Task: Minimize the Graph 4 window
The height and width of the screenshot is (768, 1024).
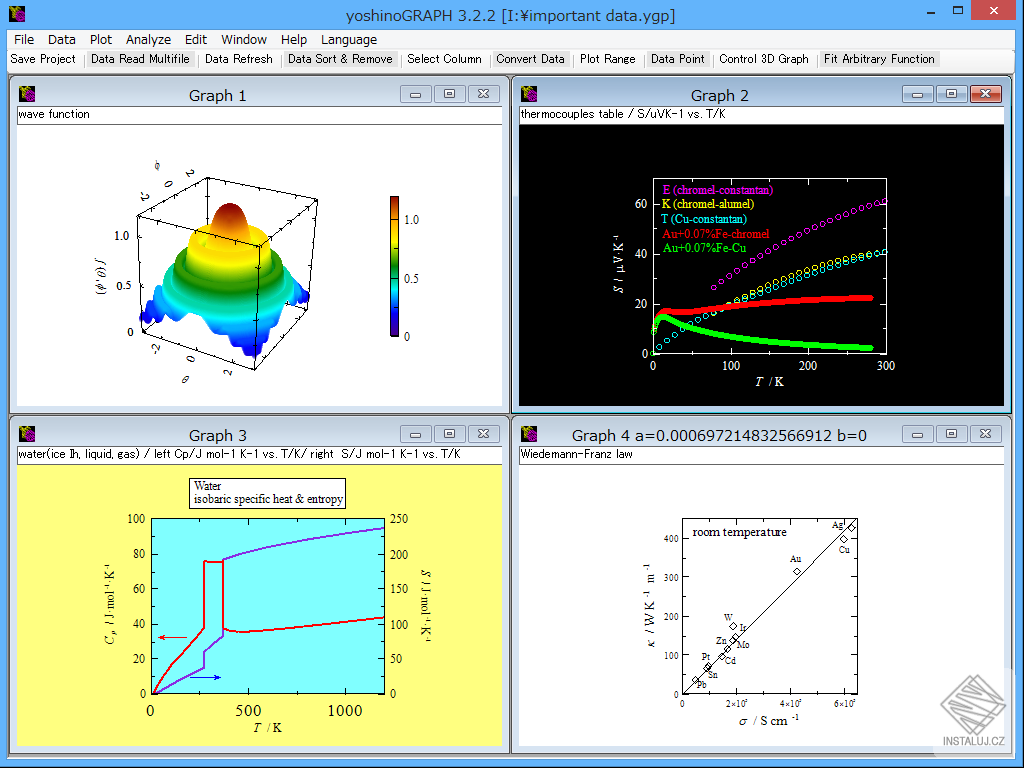Action: (918, 434)
